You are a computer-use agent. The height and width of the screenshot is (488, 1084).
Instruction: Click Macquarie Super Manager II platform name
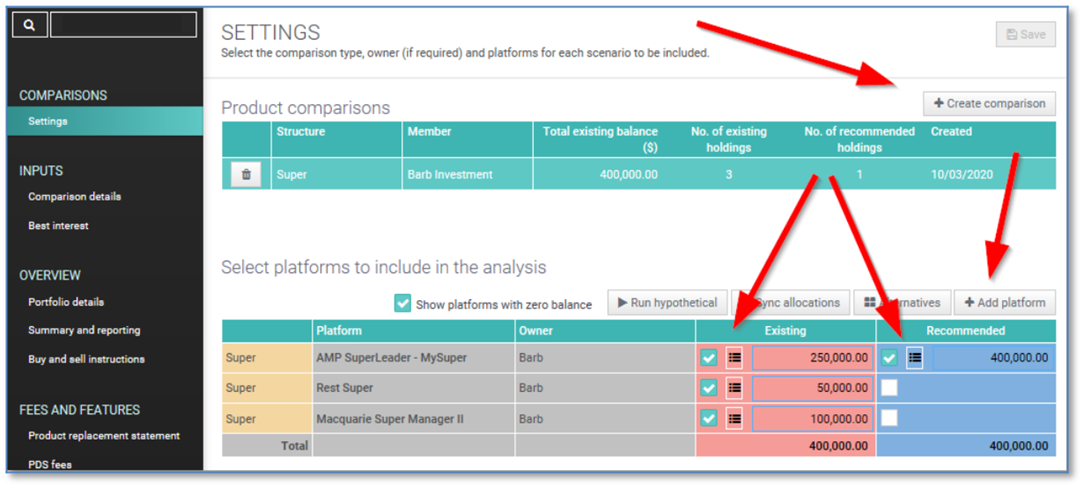(x=392, y=418)
